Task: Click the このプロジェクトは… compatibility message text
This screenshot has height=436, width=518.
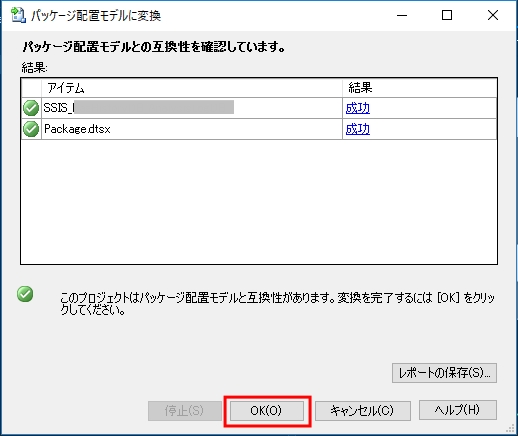Action: pyautogui.click(x=277, y=303)
